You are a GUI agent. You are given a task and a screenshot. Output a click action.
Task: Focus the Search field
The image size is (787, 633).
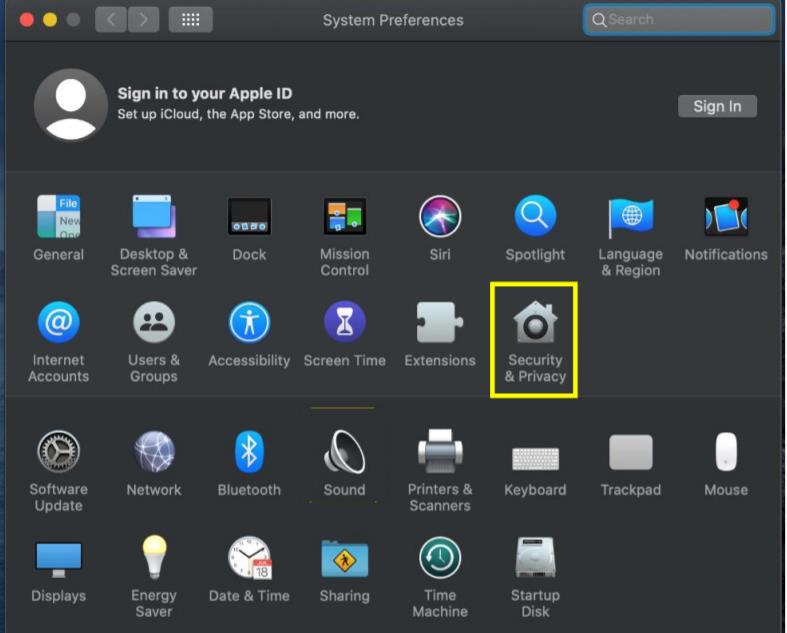[x=679, y=20]
